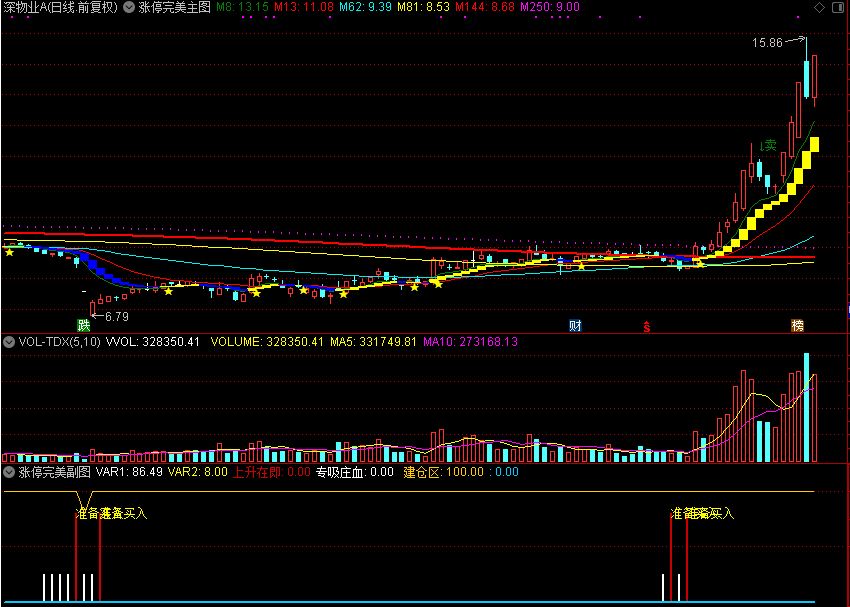Image resolution: width=850 pixels, height=607 pixels.
Task: Click the green 跌 marker icon
Action: pos(84,326)
